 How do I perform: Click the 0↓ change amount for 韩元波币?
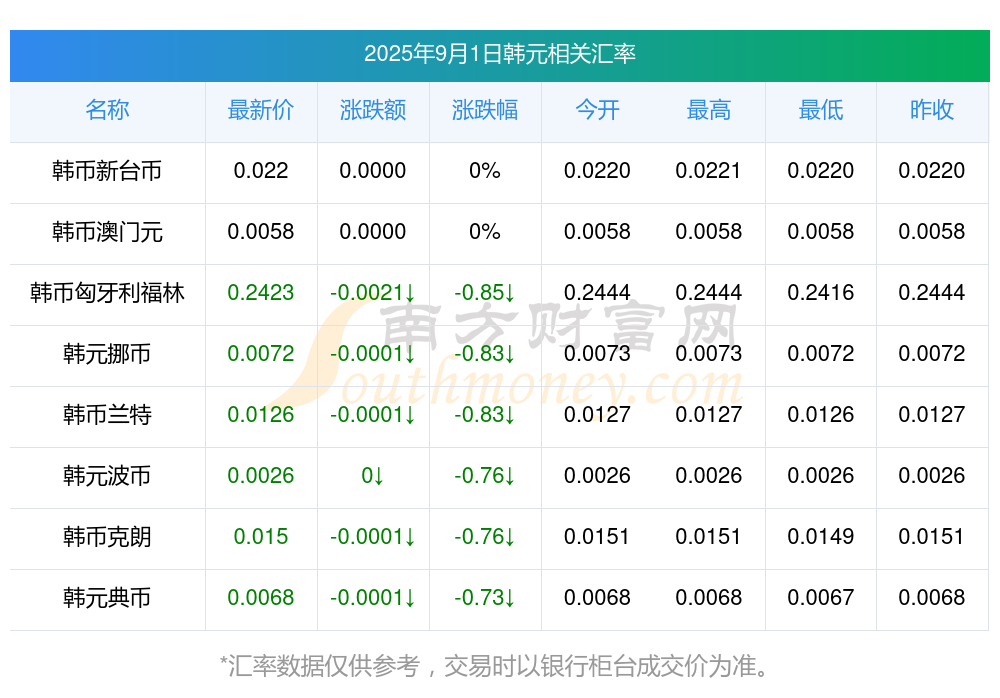[x=372, y=476]
